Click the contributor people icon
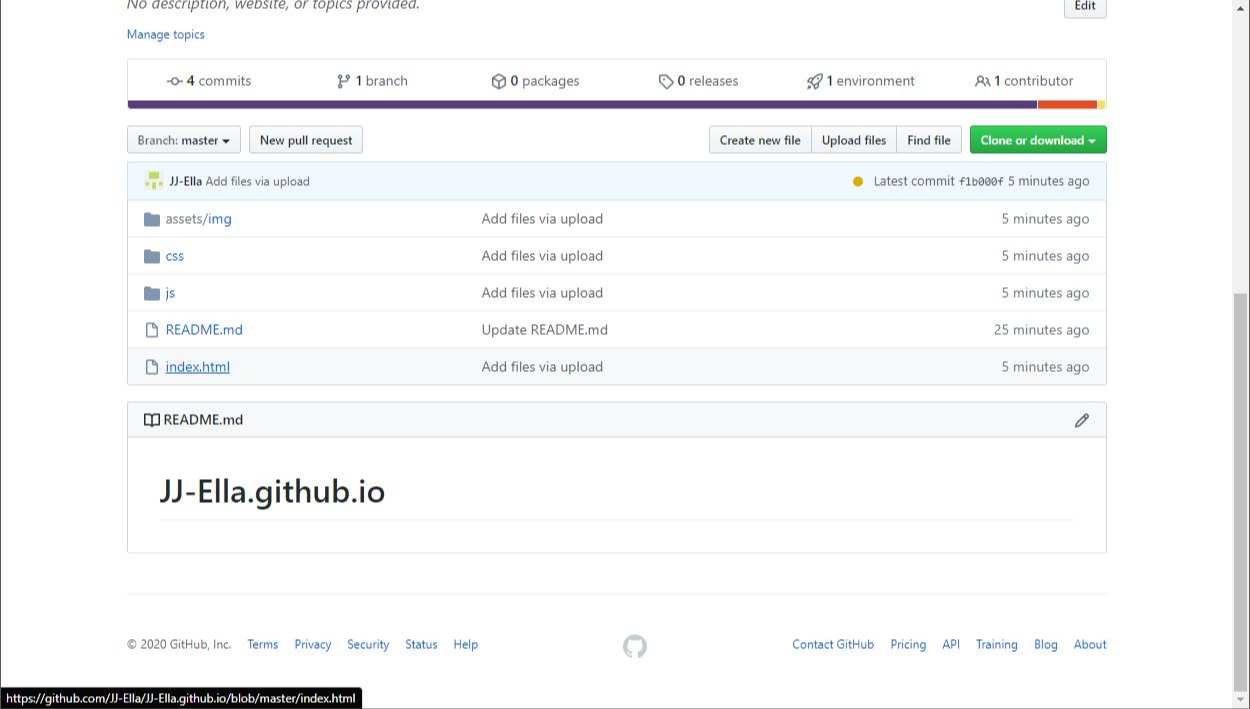Screen dimensions: 1250x709 tap(983, 81)
